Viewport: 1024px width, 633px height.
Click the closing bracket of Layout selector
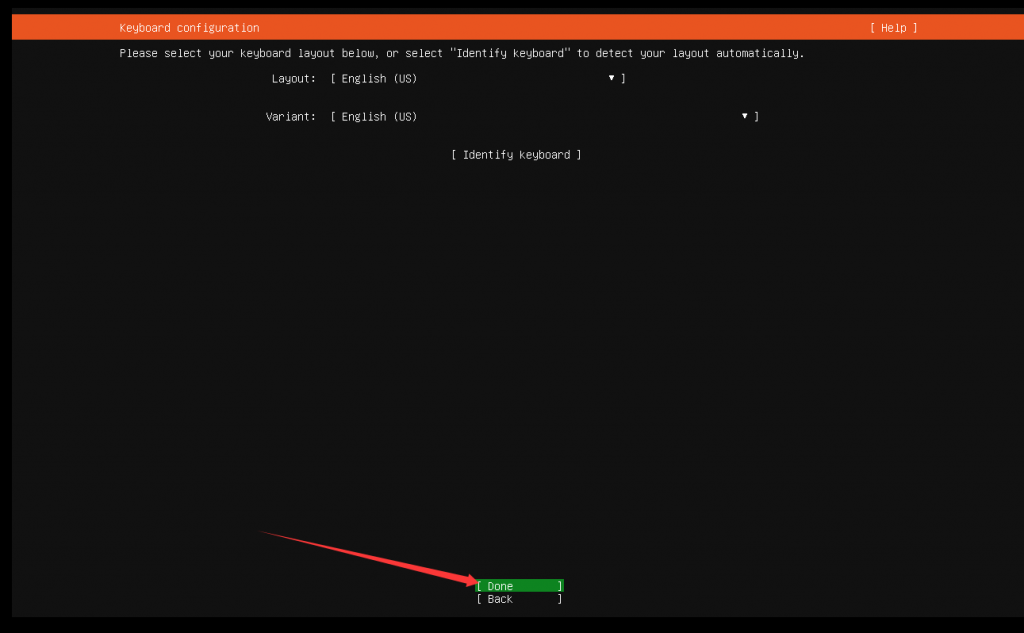[x=623, y=78]
